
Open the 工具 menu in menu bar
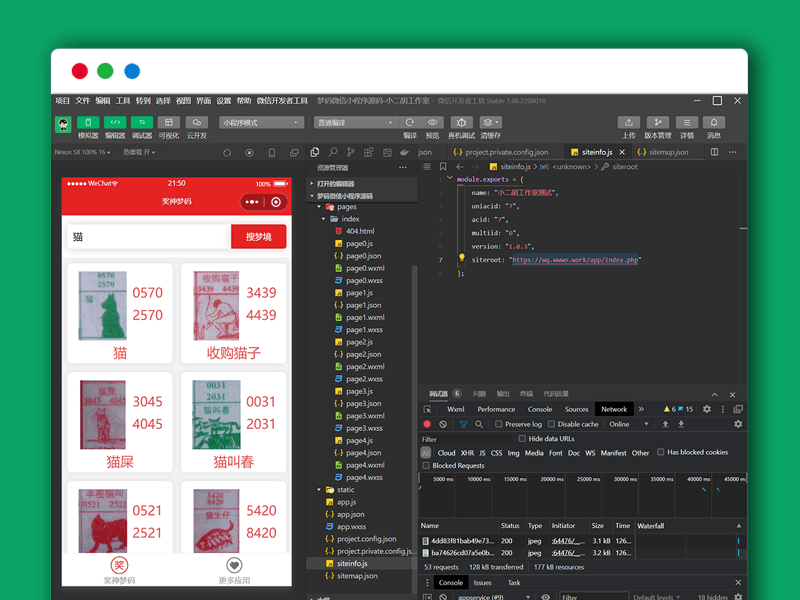[x=123, y=101]
